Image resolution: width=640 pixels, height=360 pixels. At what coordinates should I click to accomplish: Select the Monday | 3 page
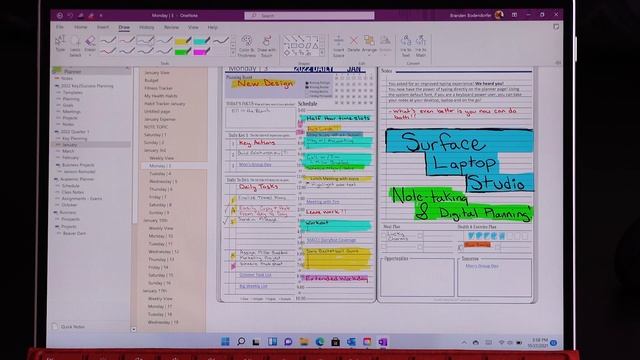174,166
